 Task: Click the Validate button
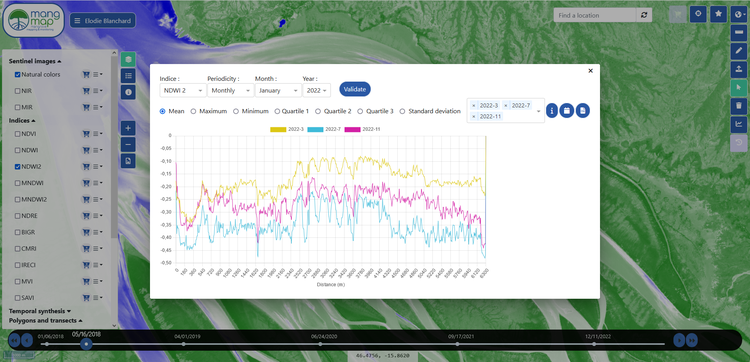pos(355,89)
